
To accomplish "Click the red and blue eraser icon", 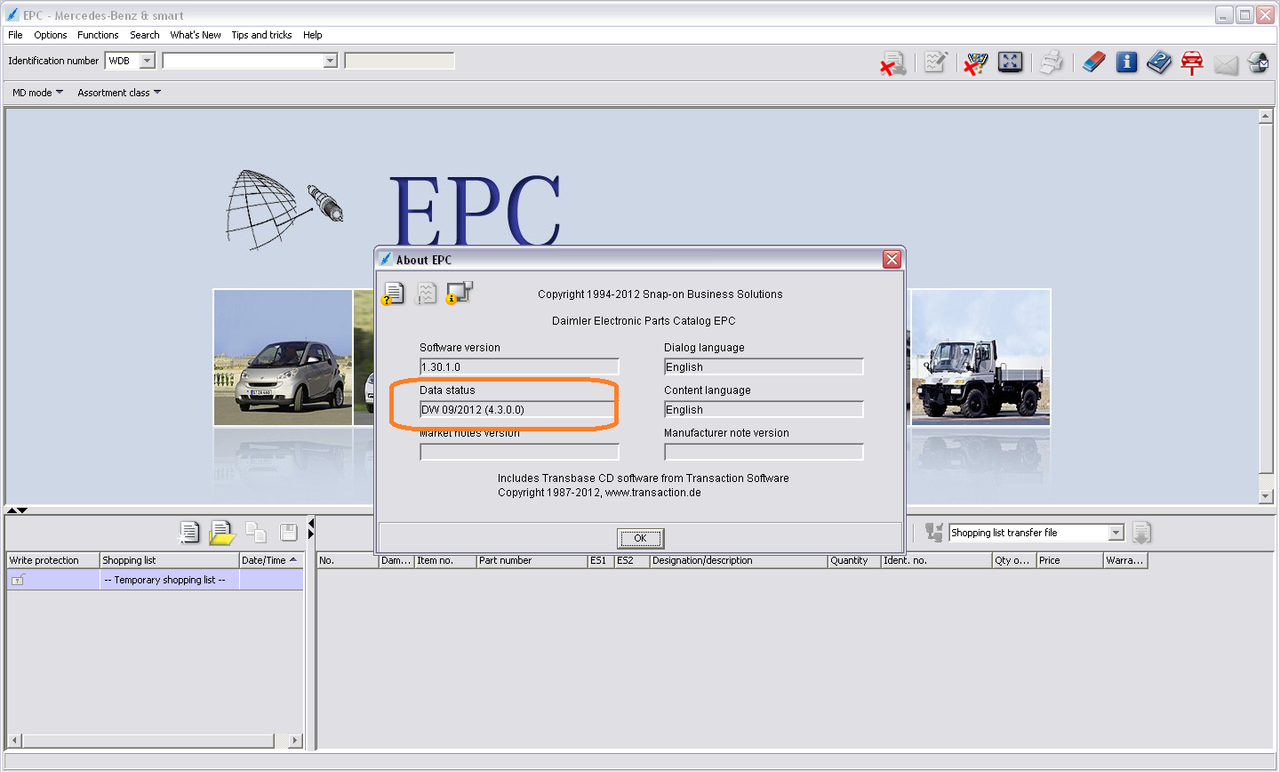I will [x=1094, y=63].
